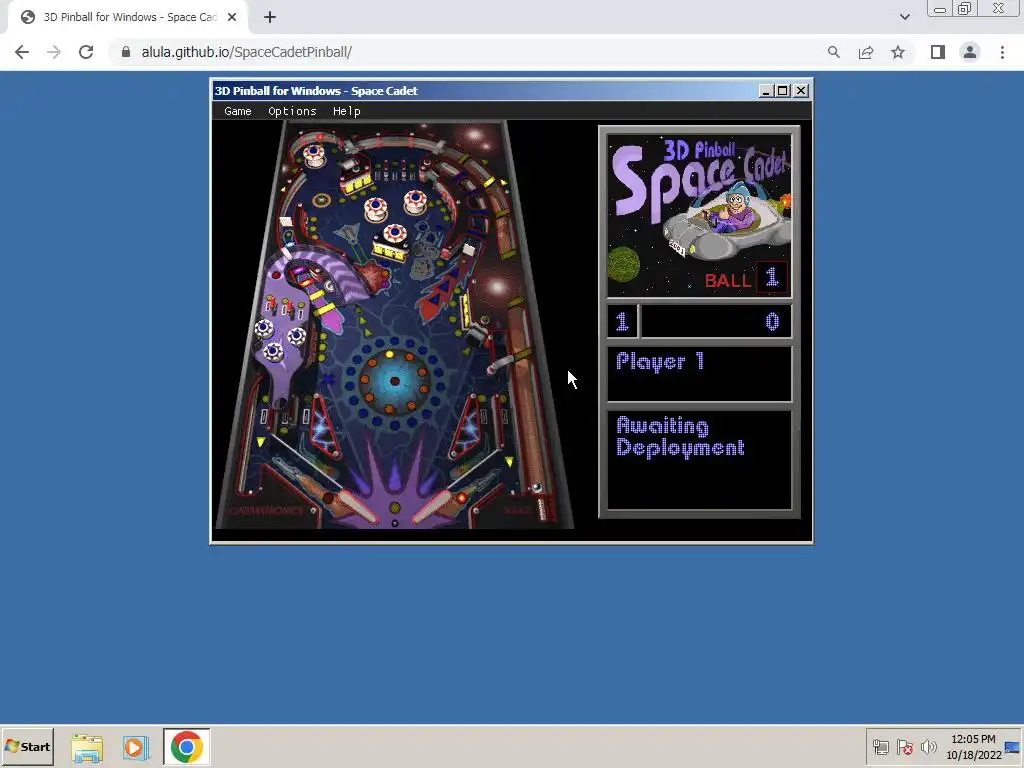The width and height of the screenshot is (1024, 768).
Task: Maximize the 3D Pinball game window
Action: 782,91
